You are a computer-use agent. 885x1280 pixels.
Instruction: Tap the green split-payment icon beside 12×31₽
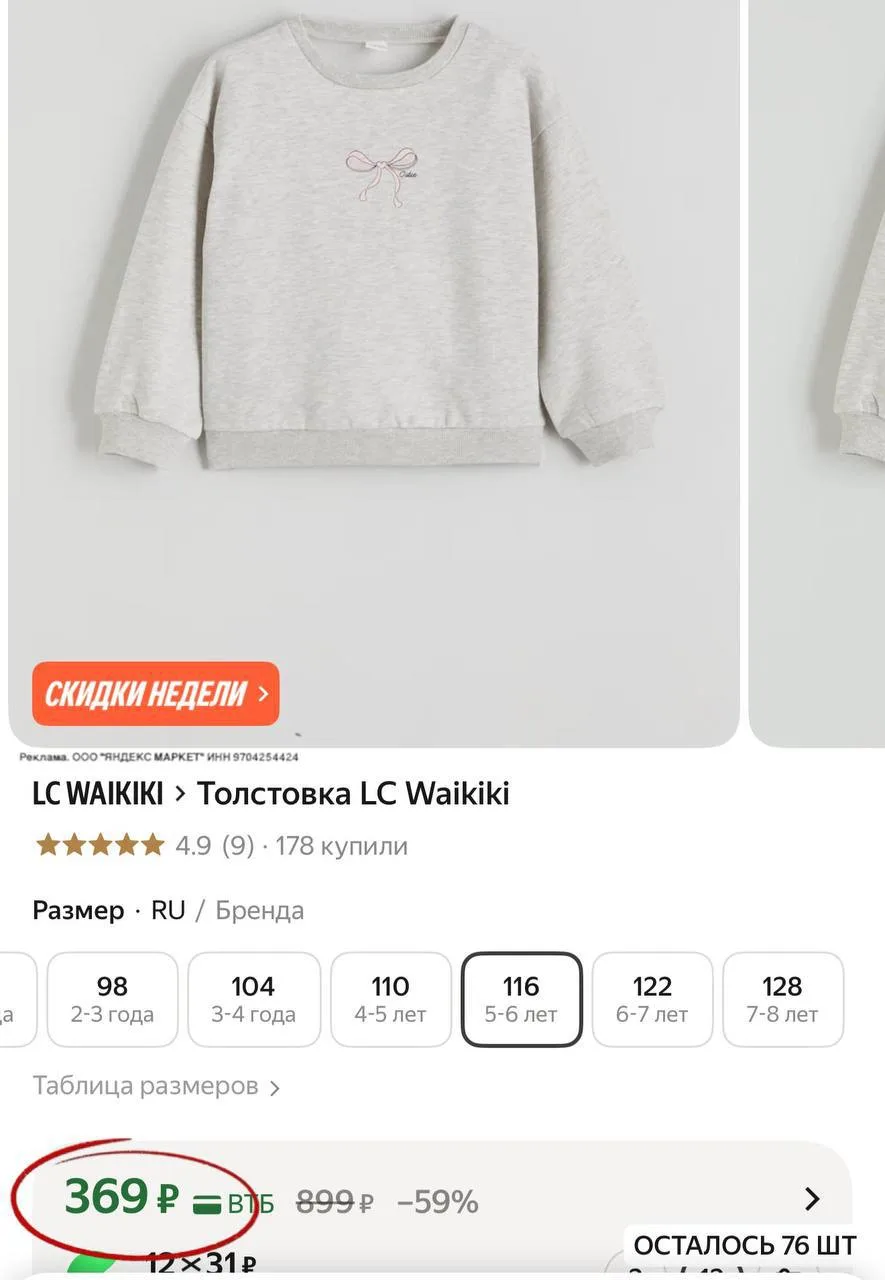coord(92,1266)
